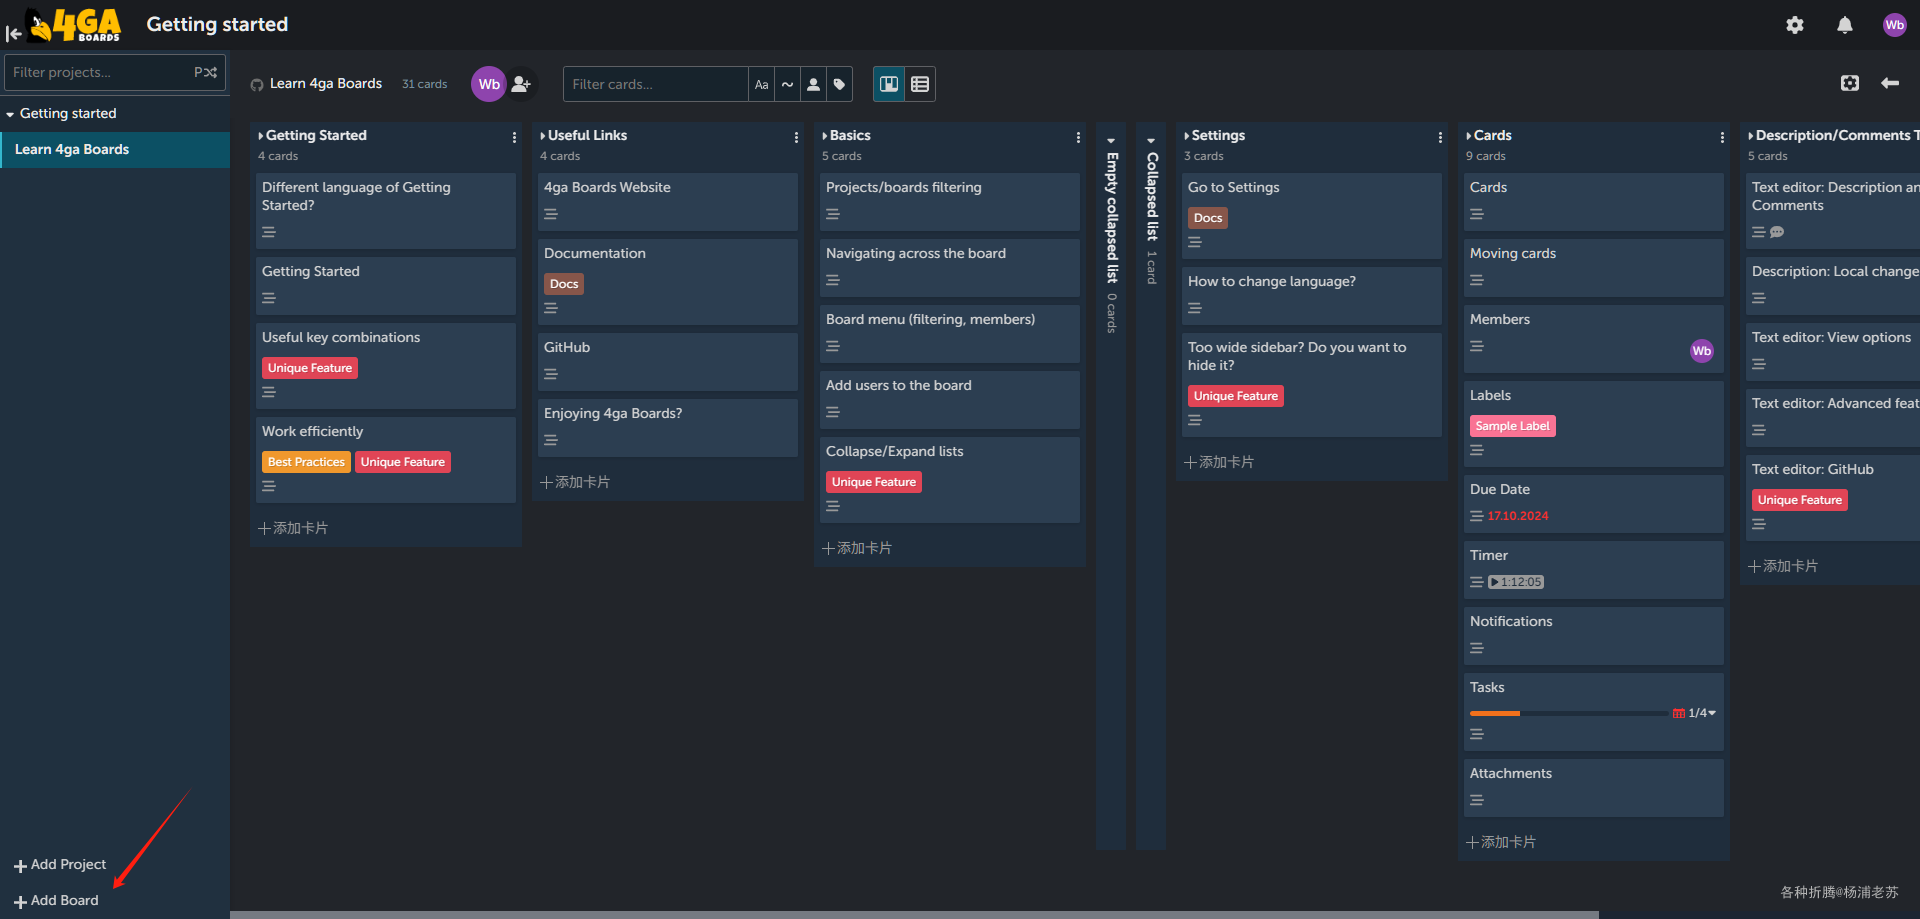This screenshot has width=1920, height=919.
Task: Switch to board (kanban) view
Action: click(x=889, y=84)
